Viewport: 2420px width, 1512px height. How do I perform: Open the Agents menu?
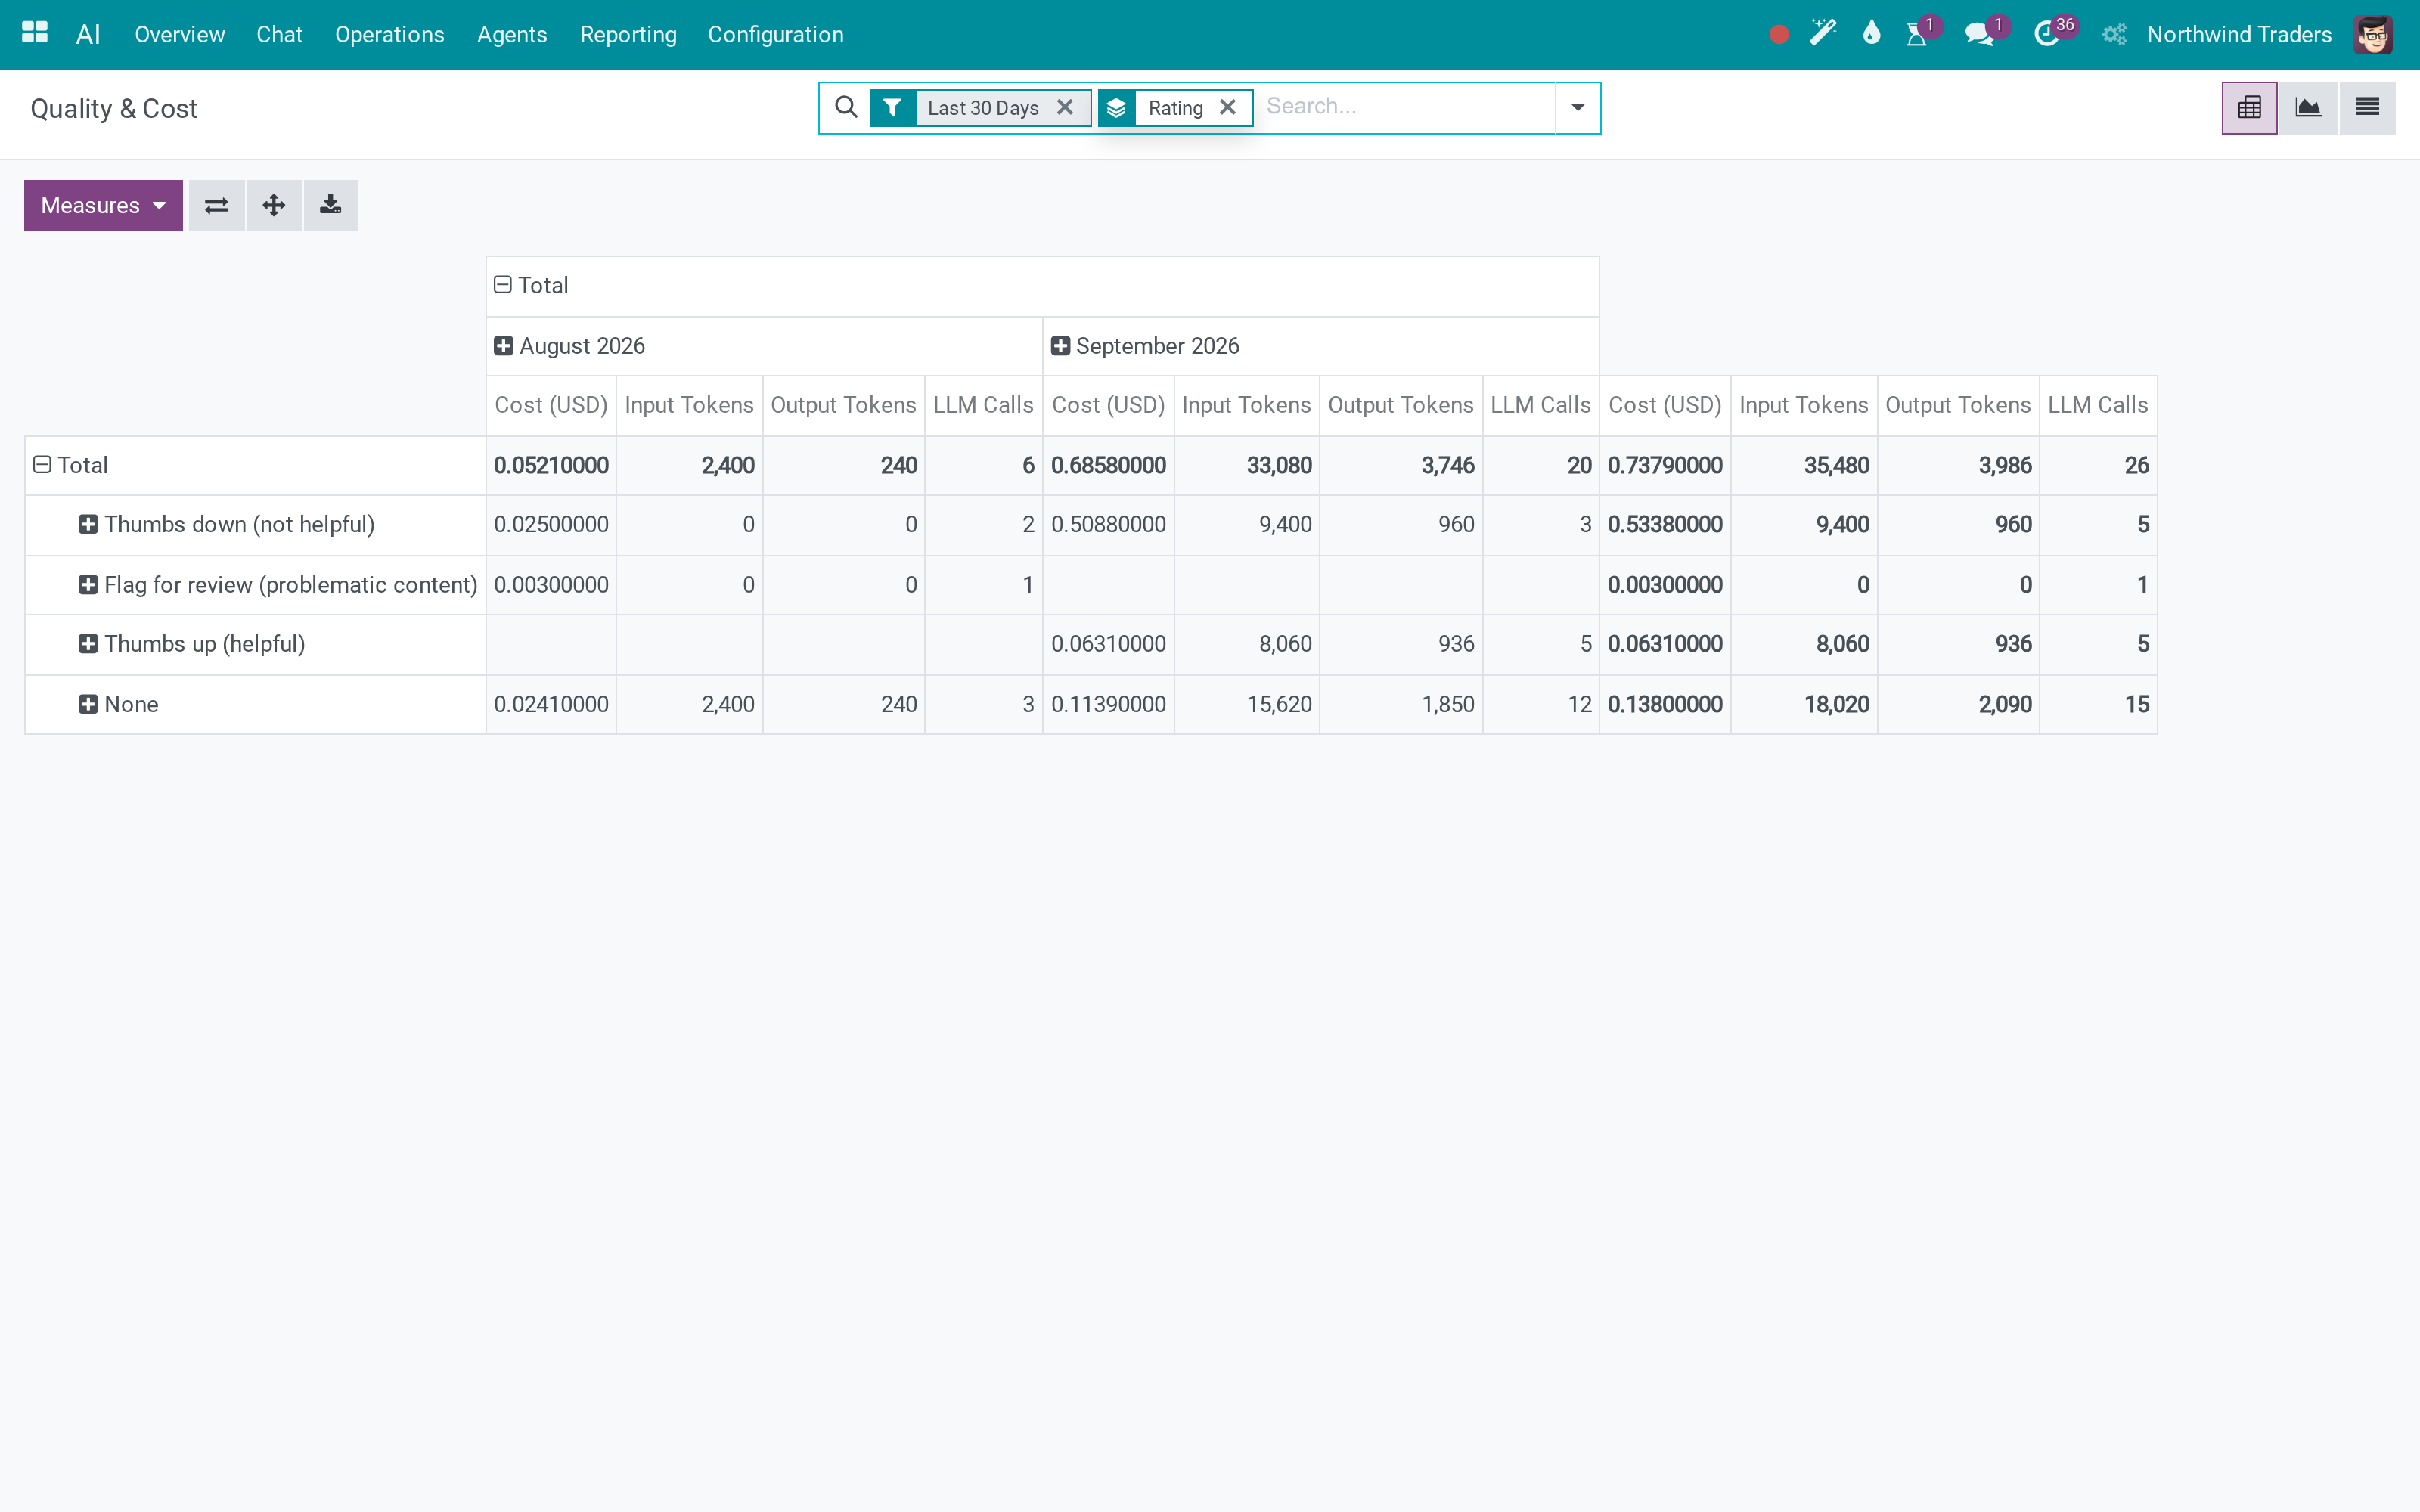pos(512,34)
